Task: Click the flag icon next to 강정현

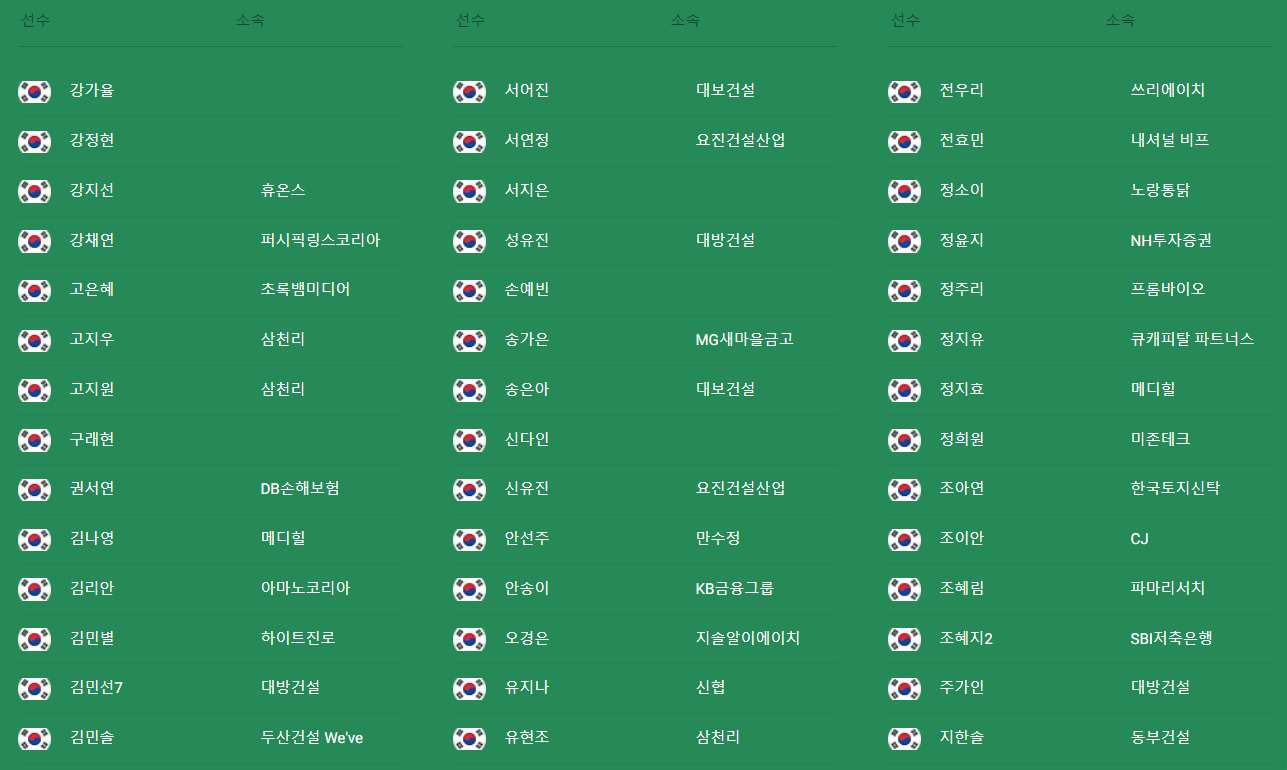Action: point(34,142)
